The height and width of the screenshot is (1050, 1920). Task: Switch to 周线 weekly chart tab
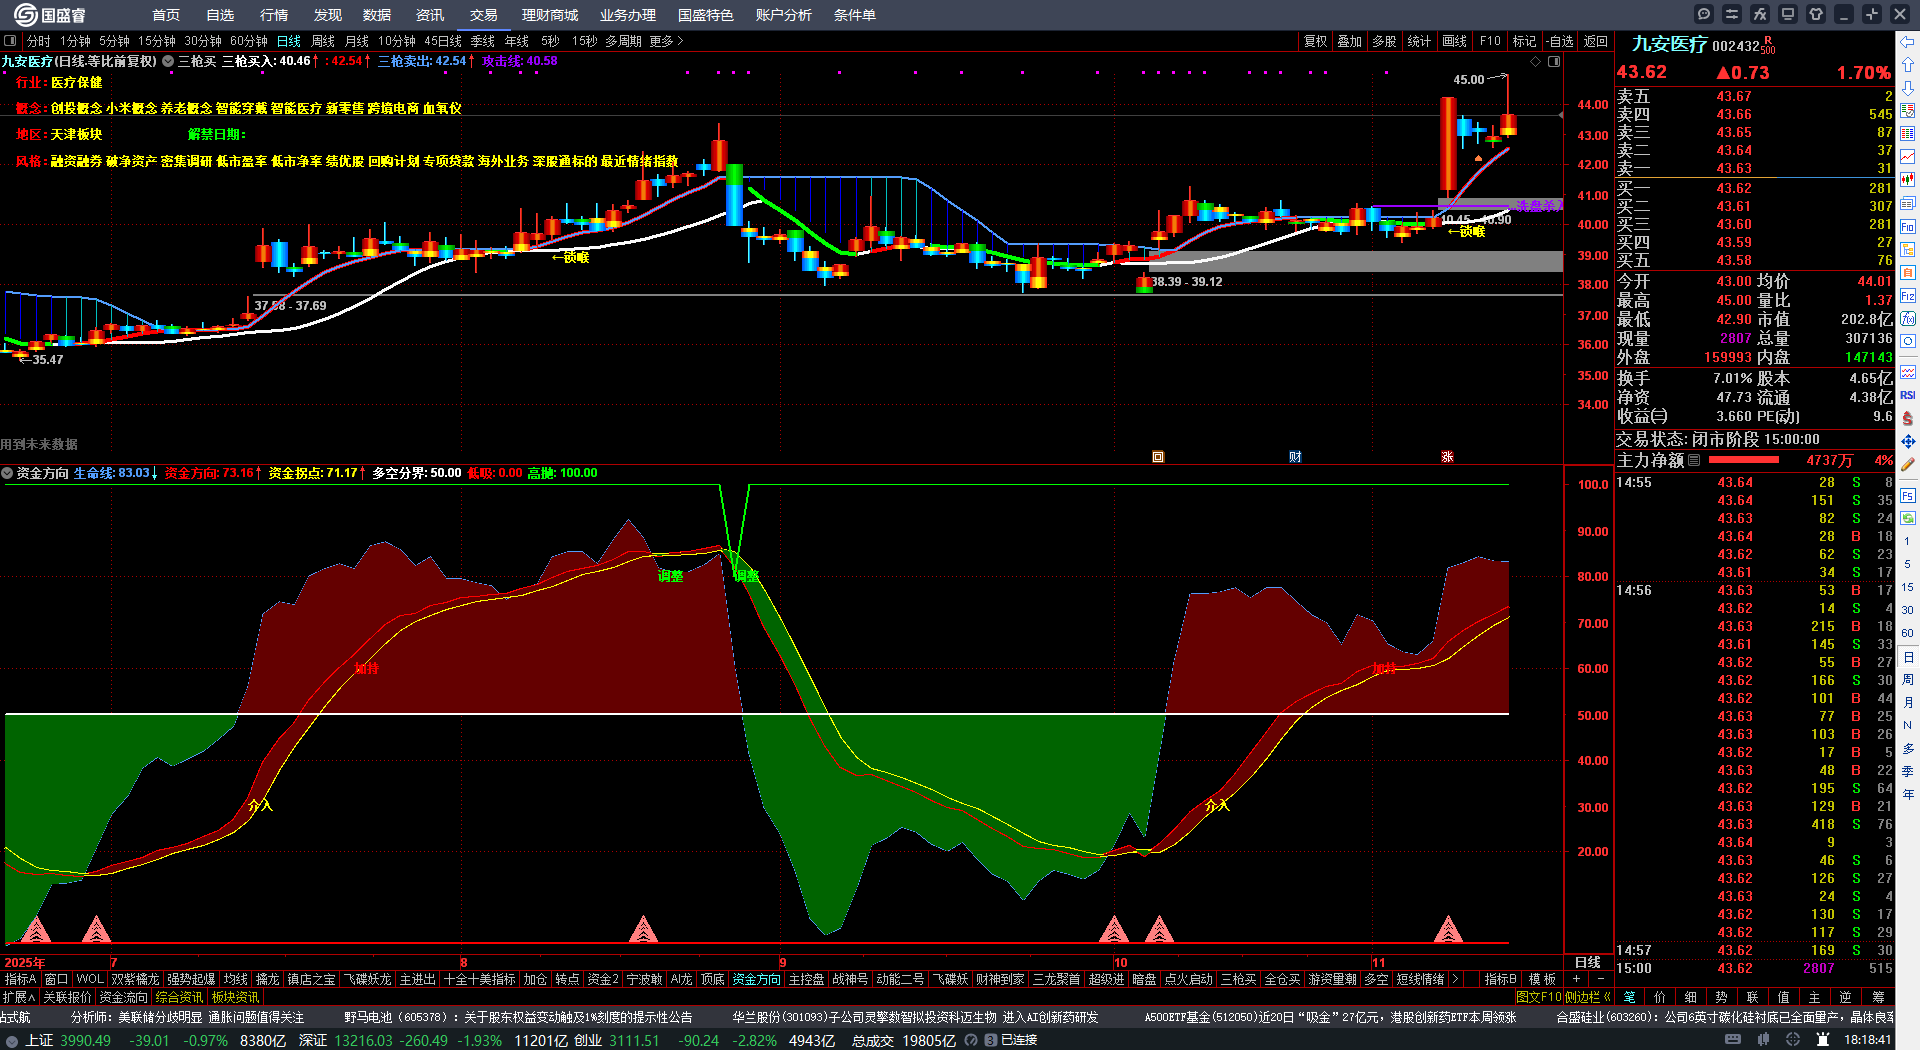(x=323, y=41)
